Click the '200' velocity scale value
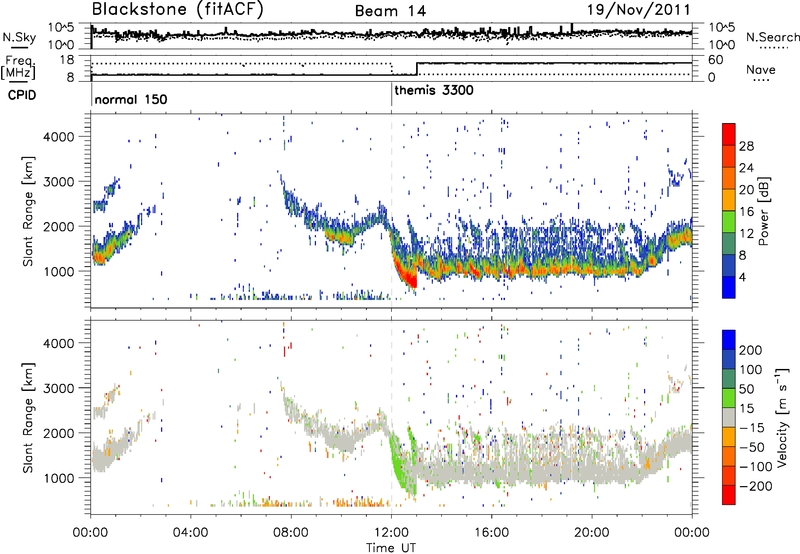The width and height of the screenshot is (800, 554). pos(750,350)
